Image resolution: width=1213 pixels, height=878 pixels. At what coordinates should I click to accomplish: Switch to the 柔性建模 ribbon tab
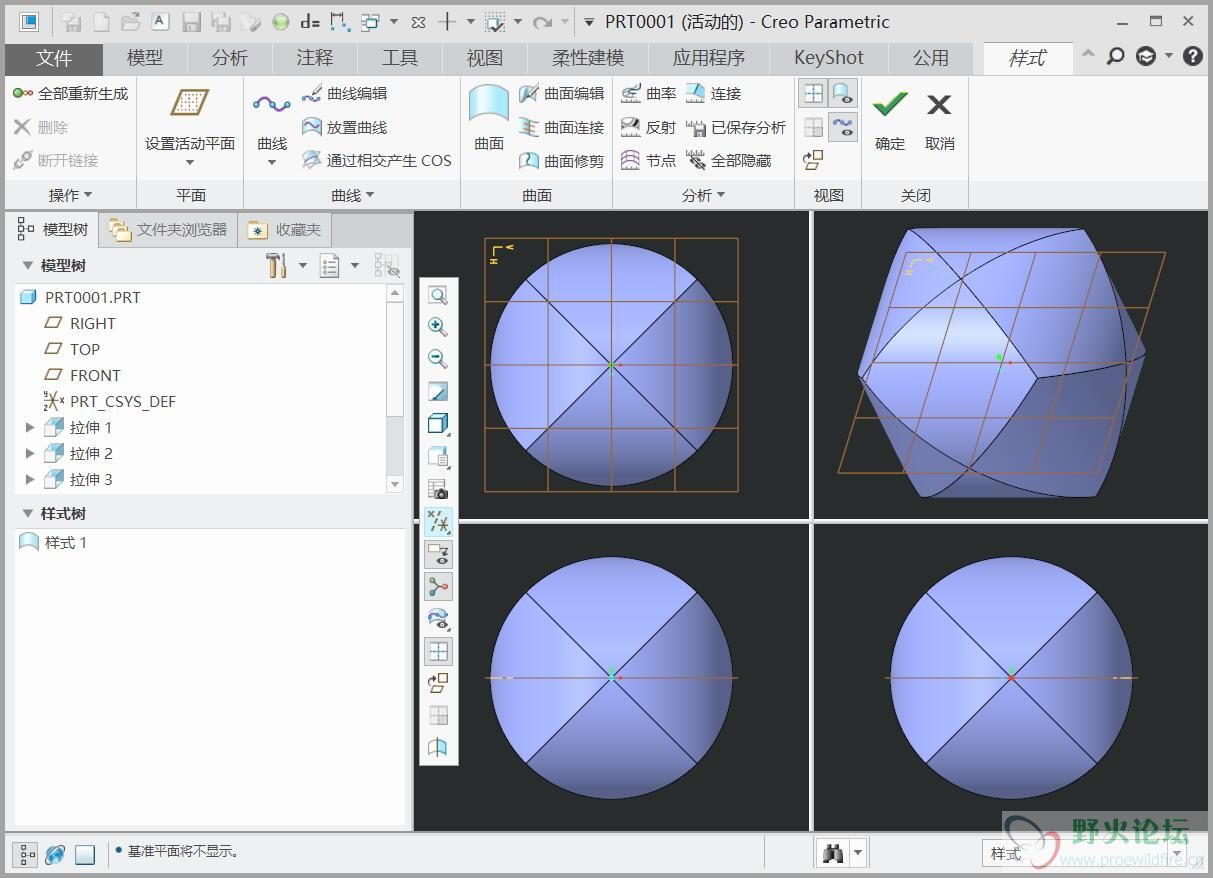pos(588,59)
